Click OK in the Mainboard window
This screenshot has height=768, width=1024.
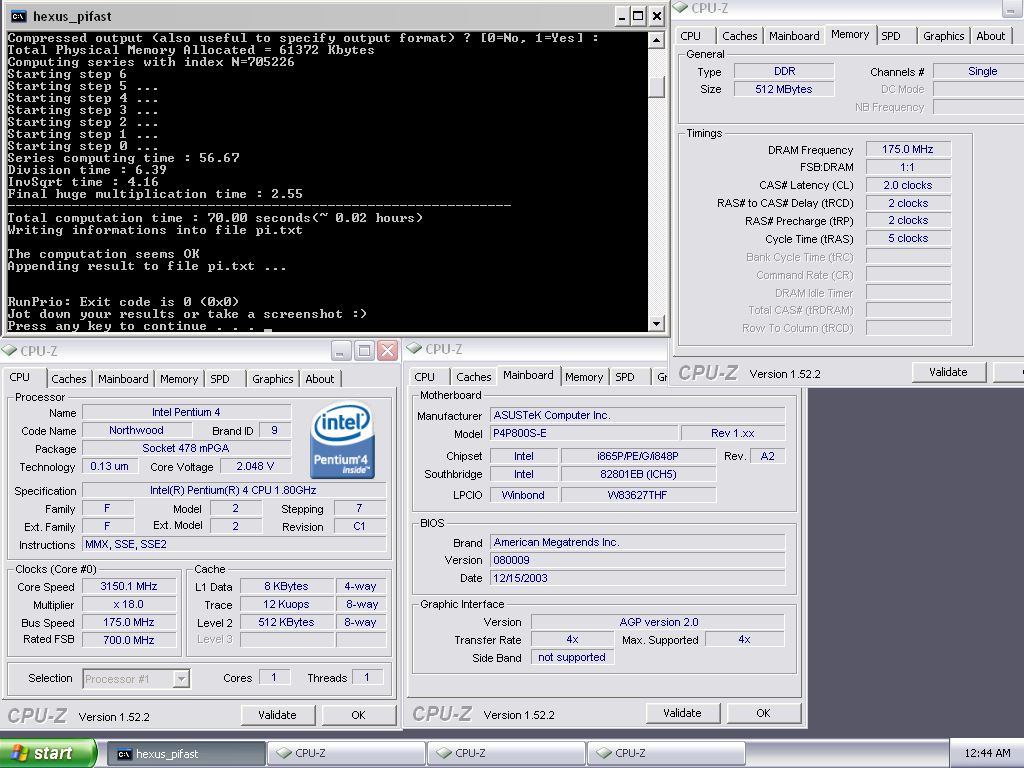763,713
